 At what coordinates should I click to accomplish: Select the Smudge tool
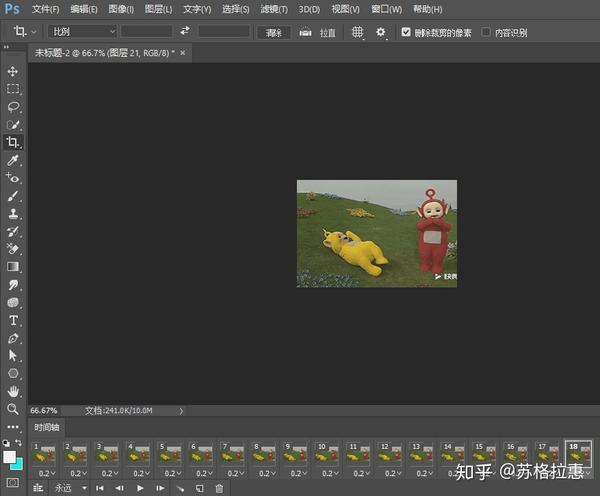coord(13,285)
